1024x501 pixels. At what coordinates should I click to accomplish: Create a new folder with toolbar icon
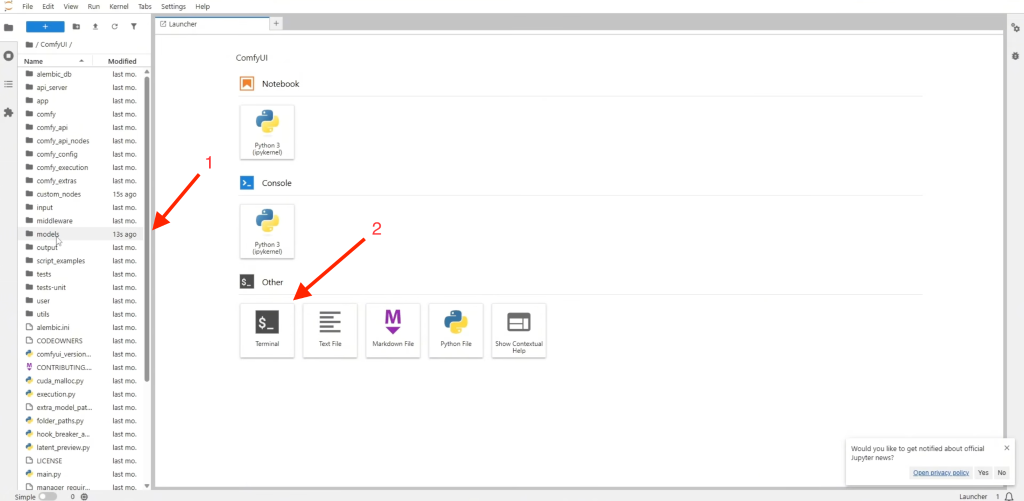pyautogui.click(x=76, y=27)
